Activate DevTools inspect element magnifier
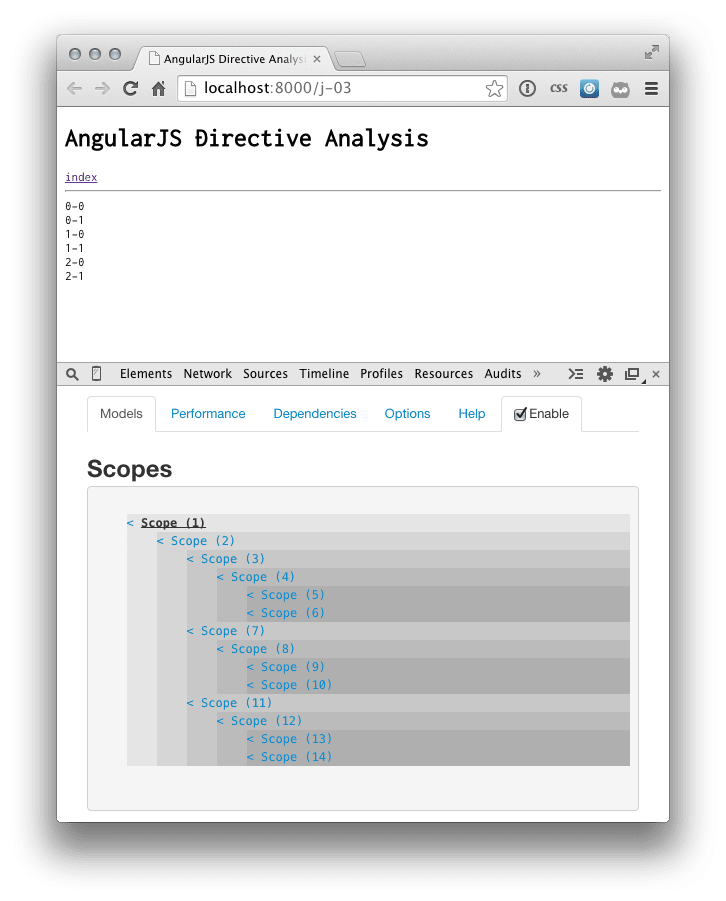This screenshot has height=901, width=726. [x=72, y=374]
